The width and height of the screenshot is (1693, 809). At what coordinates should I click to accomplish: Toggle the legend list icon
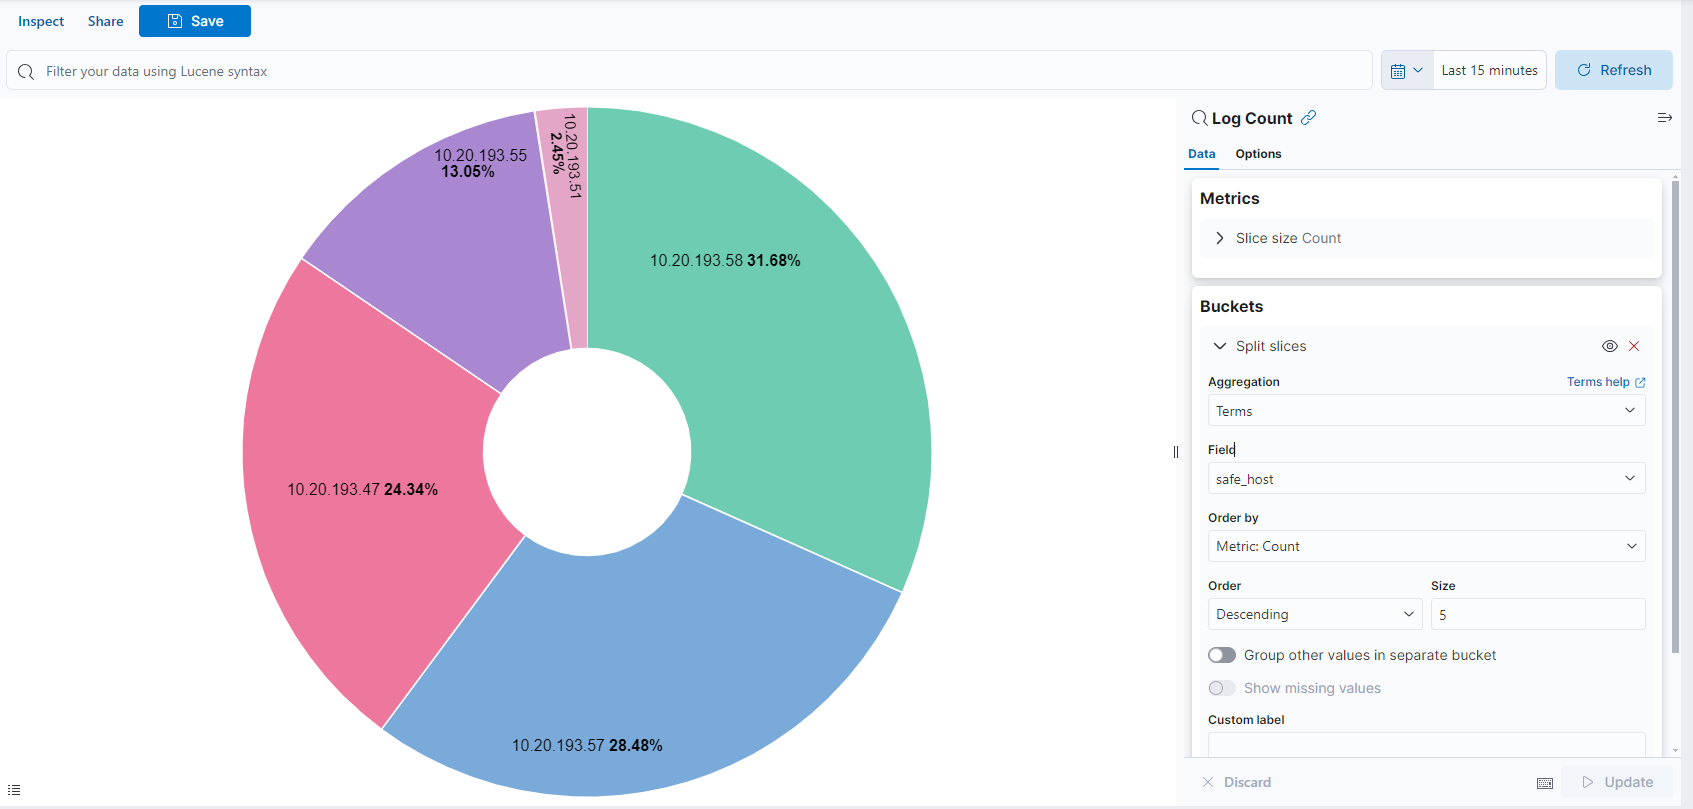pyautogui.click(x=14, y=790)
